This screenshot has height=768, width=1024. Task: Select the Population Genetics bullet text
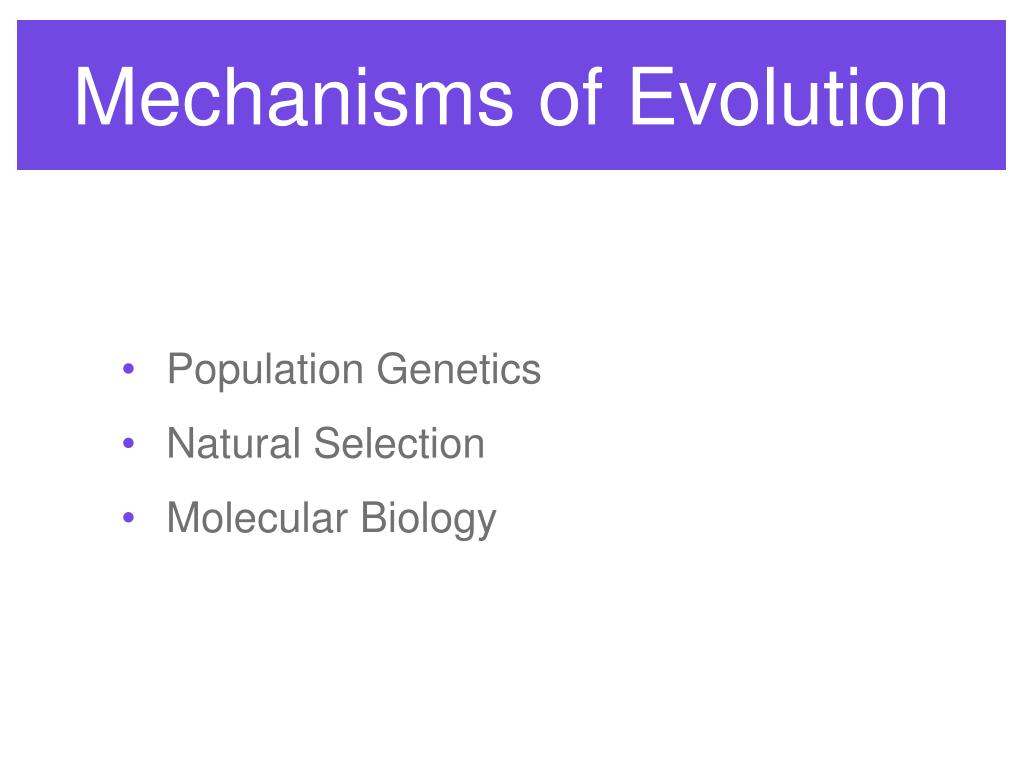point(354,370)
